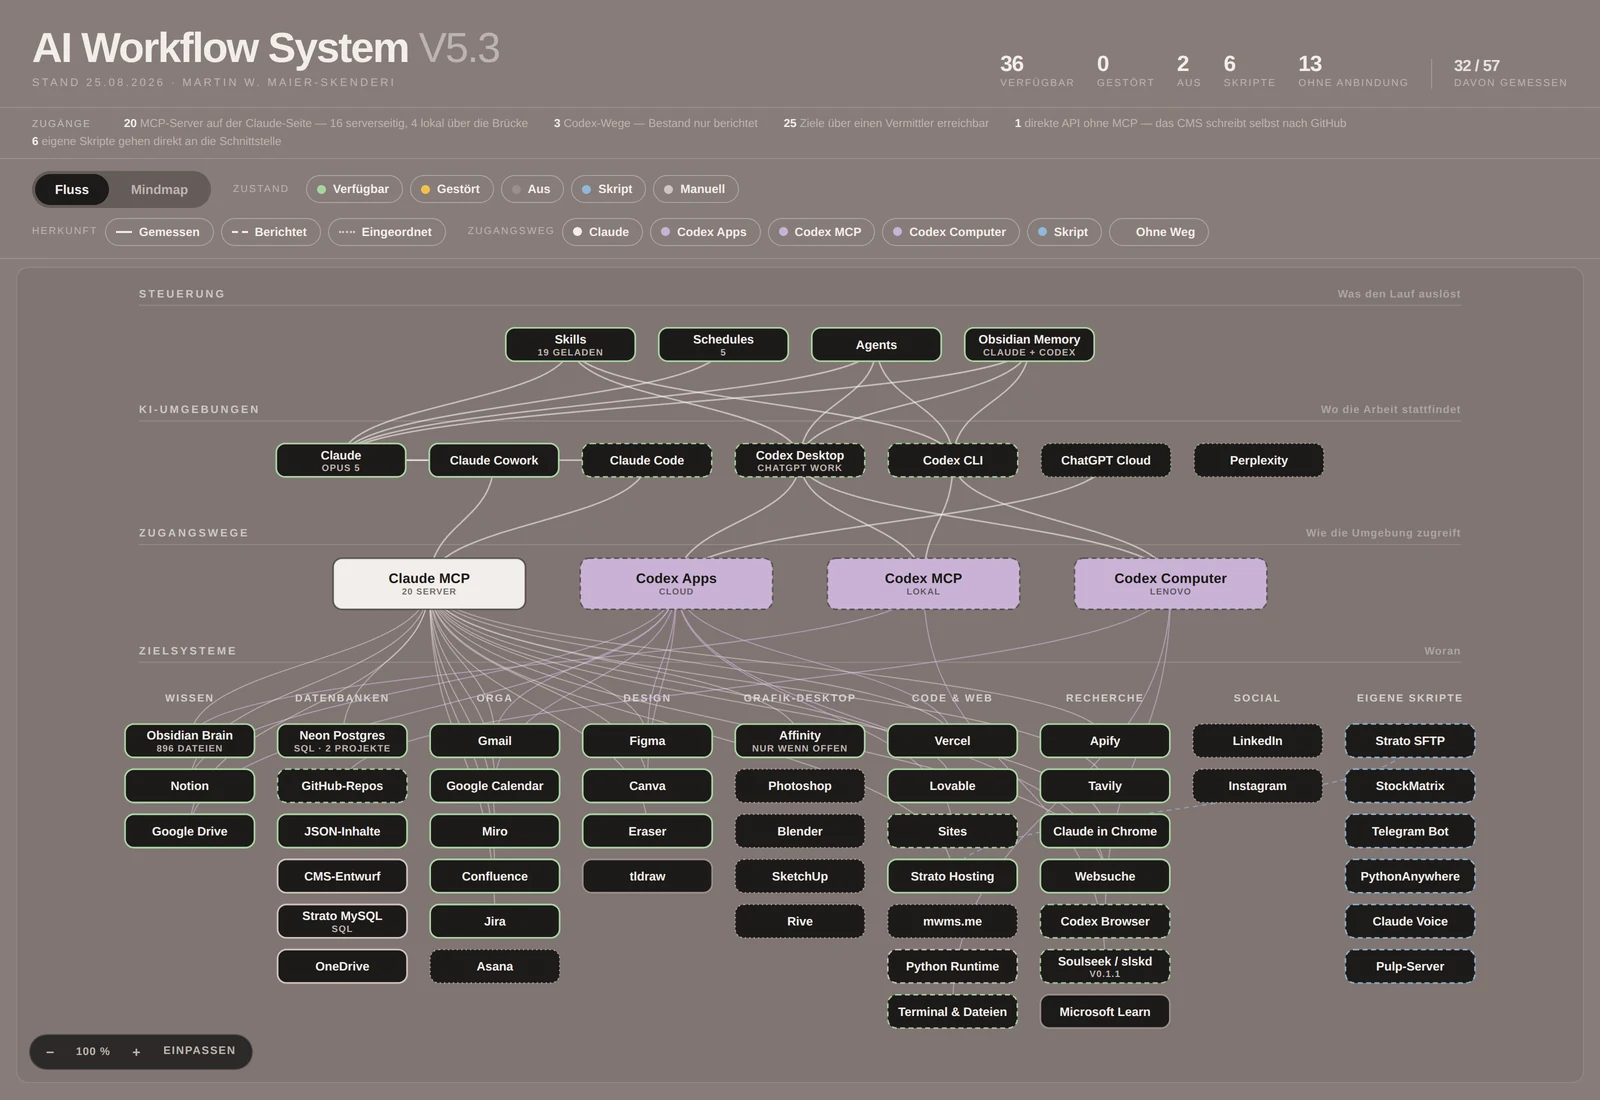
Task: Click the Codex Apps Cloud node
Action: coord(676,584)
